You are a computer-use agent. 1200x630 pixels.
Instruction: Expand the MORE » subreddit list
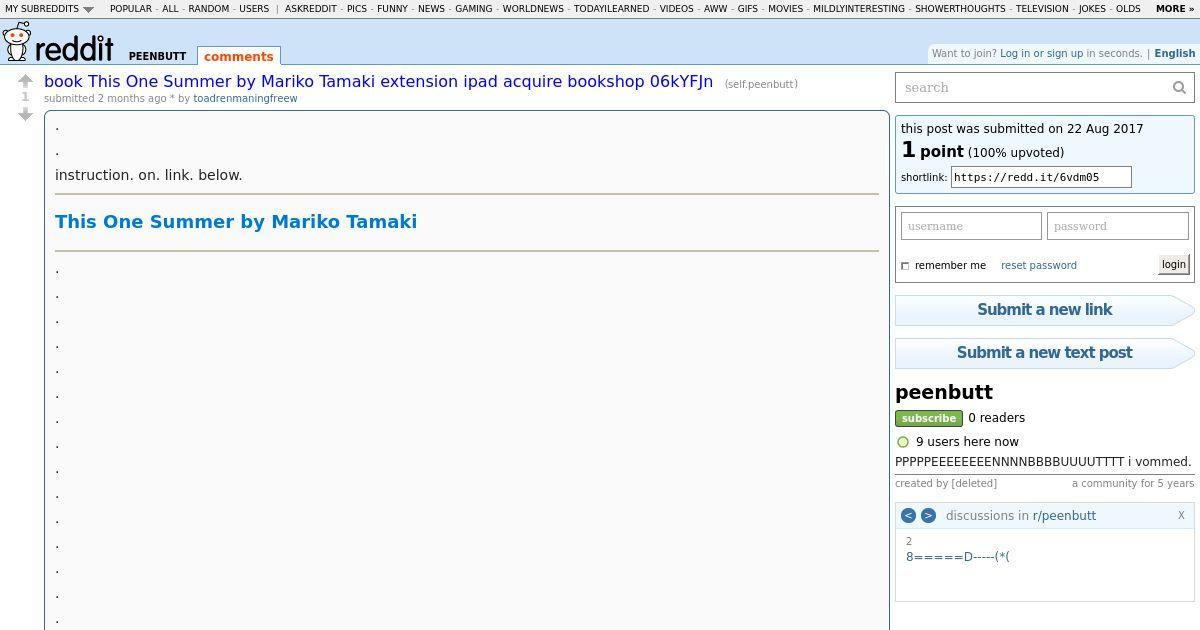point(1175,9)
